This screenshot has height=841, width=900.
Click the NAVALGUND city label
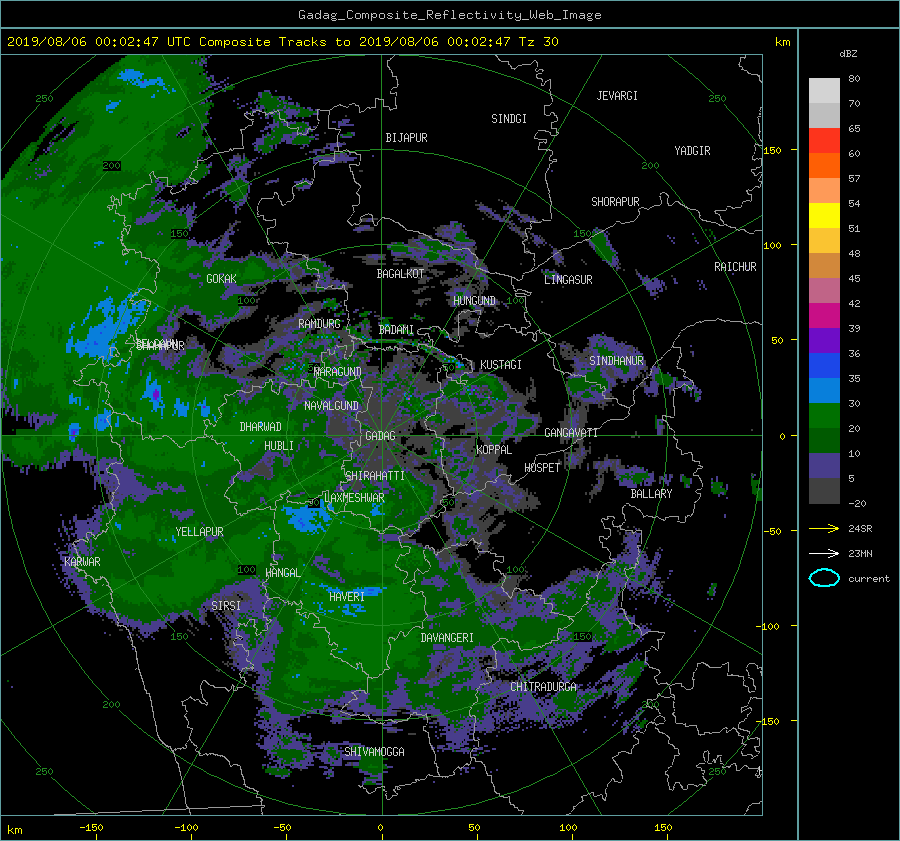pyautogui.click(x=331, y=406)
